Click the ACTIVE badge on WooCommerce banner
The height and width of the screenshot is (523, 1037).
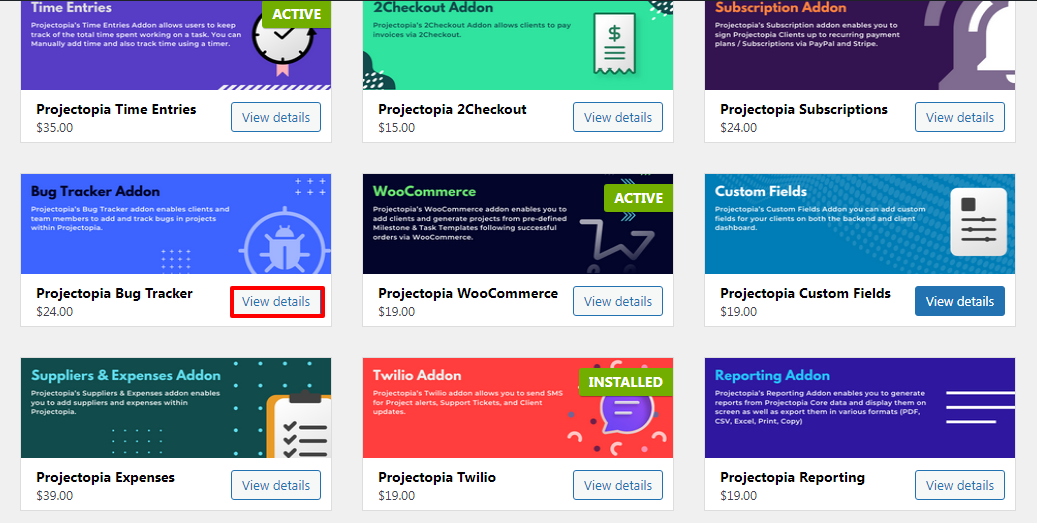[x=638, y=198]
